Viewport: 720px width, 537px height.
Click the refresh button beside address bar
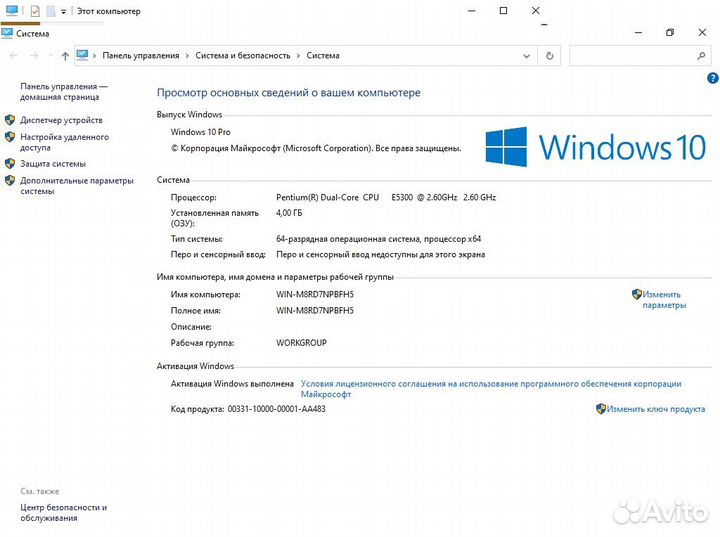(550, 56)
